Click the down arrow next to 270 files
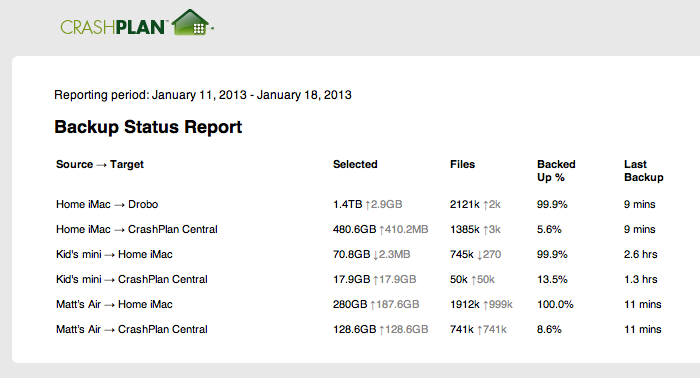Image resolution: width=700 pixels, height=378 pixels. [479, 255]
